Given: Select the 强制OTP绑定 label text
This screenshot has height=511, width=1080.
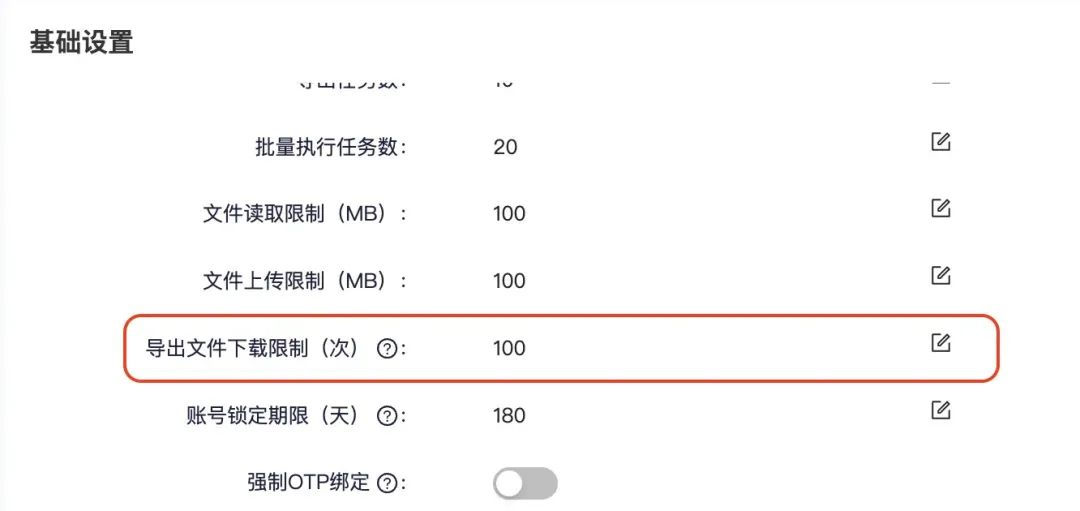Looking at the screenshot, I should click(x=308, y=483).
